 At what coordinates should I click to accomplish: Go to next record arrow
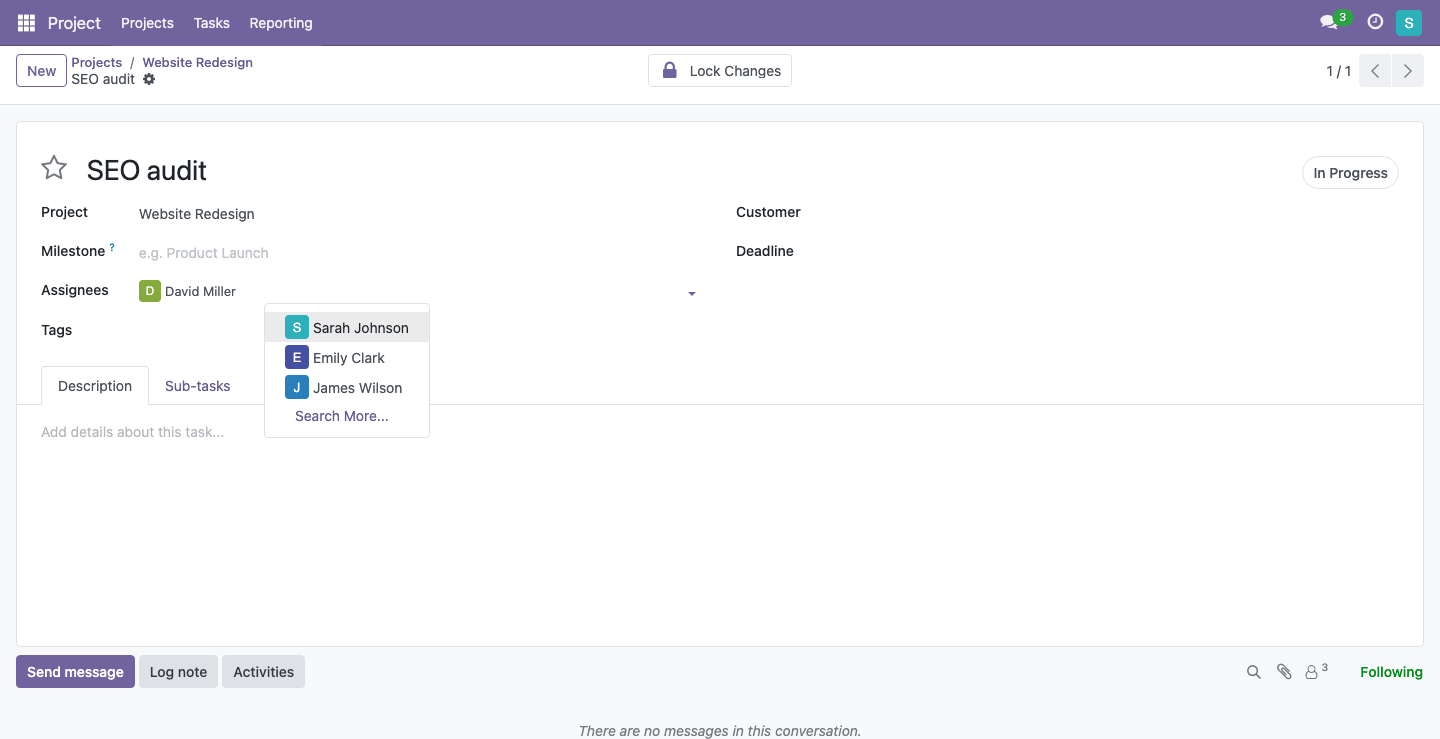(1408, 71)
